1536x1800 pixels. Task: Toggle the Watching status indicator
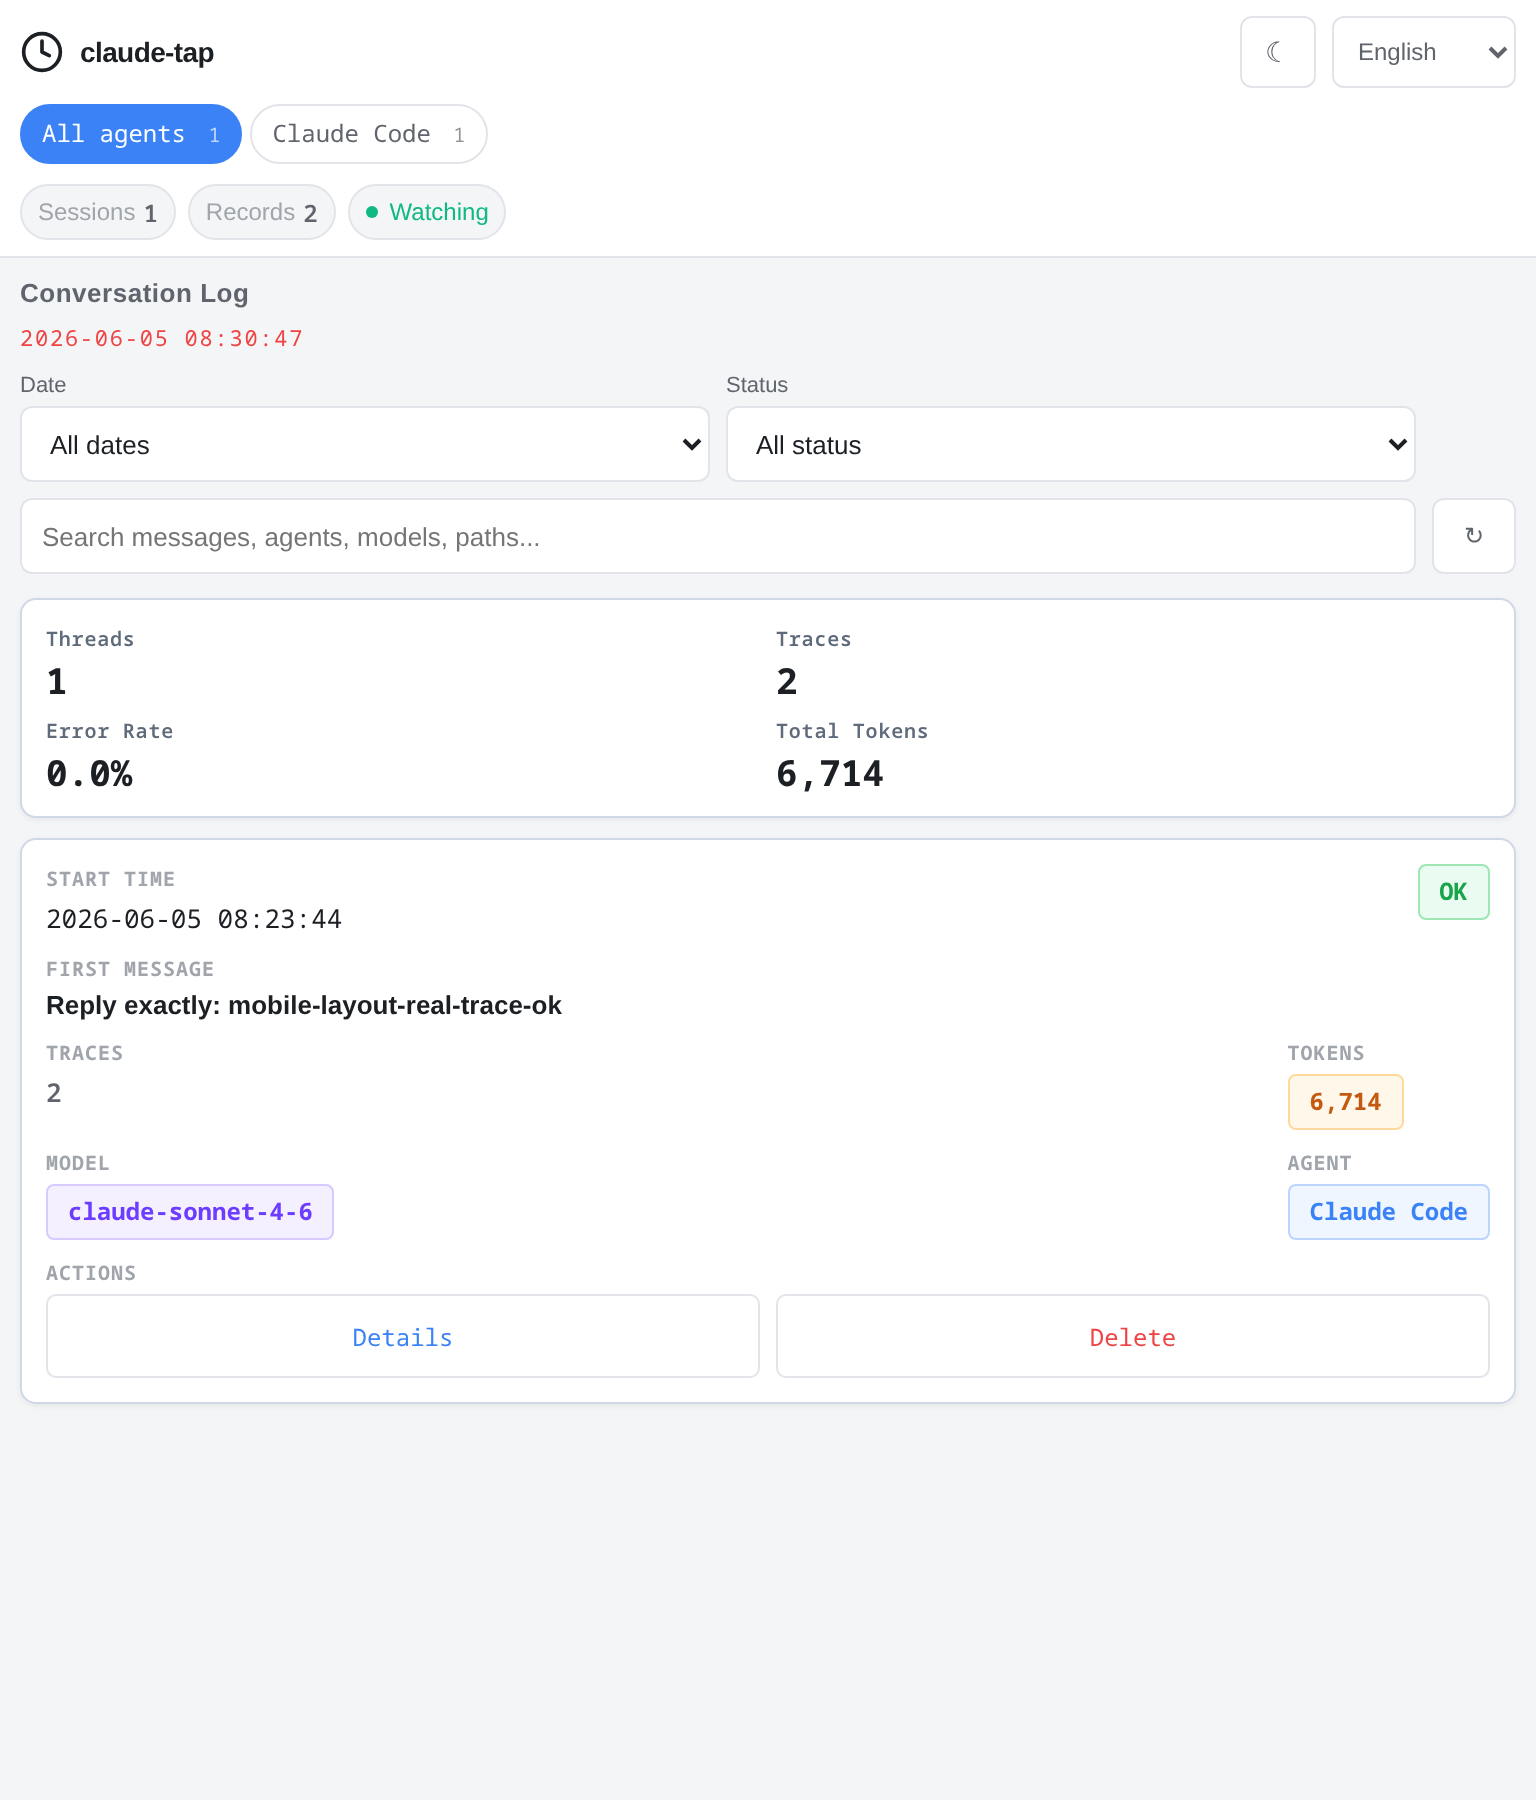[x=427, y=212]
